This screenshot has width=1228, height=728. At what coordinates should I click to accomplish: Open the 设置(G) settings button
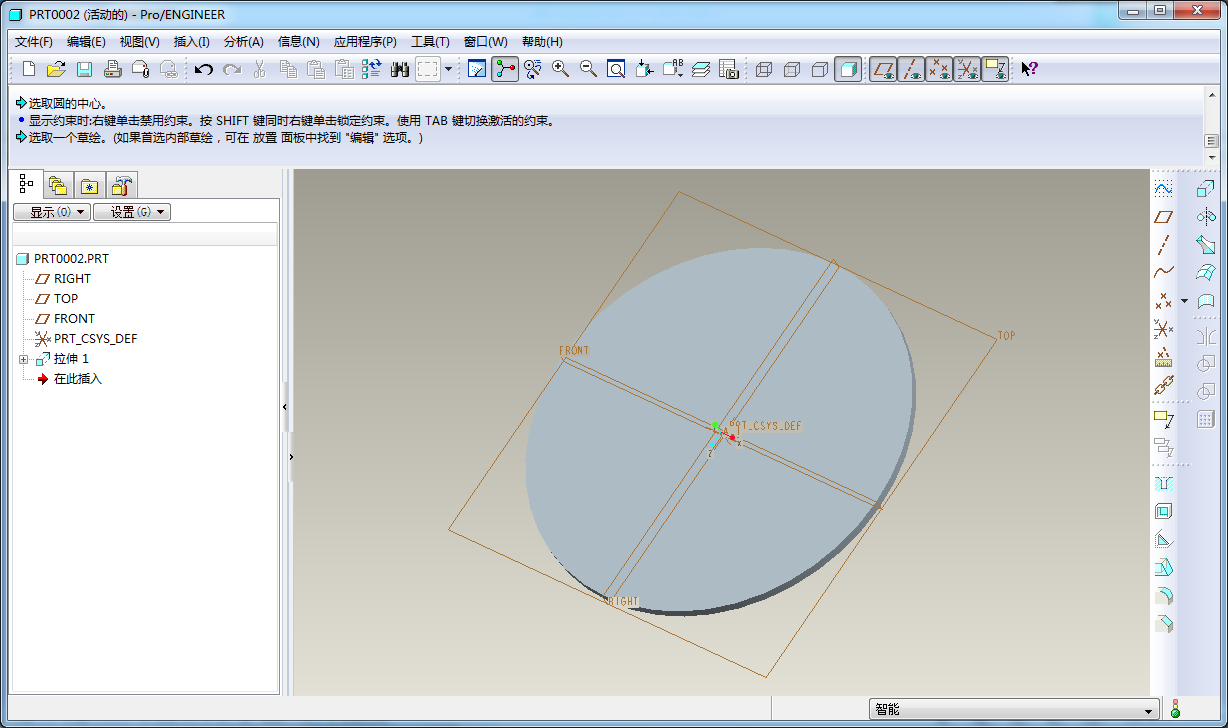tap(131, 212)
